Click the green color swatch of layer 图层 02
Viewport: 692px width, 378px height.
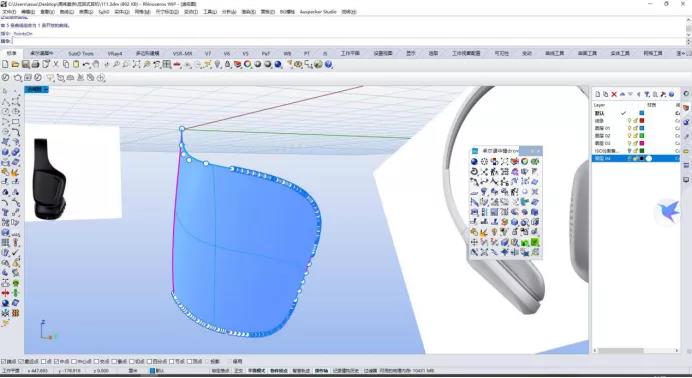coord(642,135)
